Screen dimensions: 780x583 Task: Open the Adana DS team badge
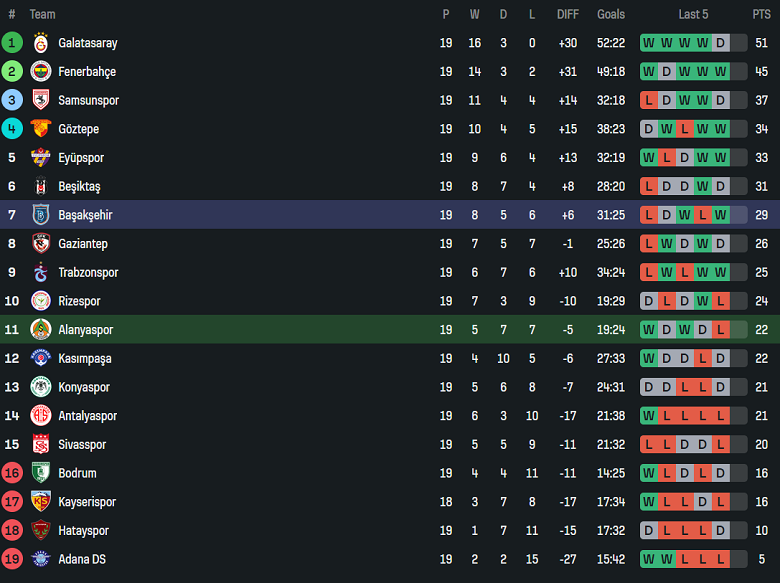pyautogui.click(x=41, y=559)
